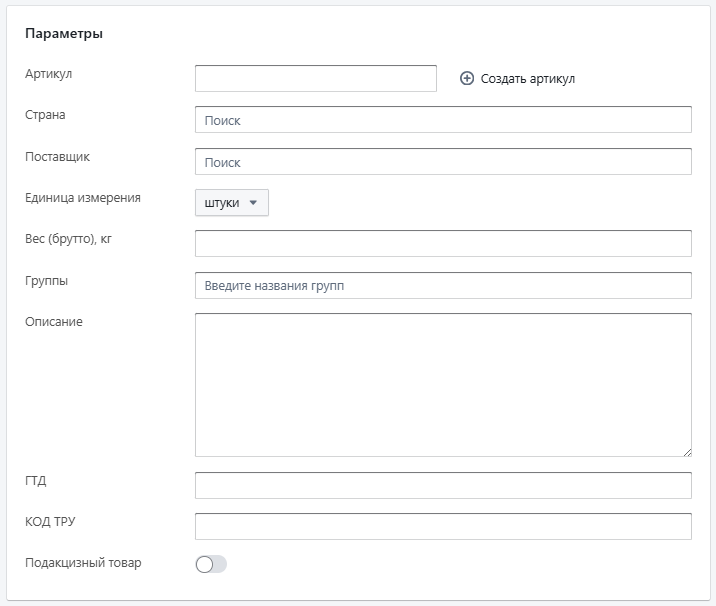Click inside the Описание text area
This screenshot has height=606, width=716.
pyautogui.click(x=443, y=385)
